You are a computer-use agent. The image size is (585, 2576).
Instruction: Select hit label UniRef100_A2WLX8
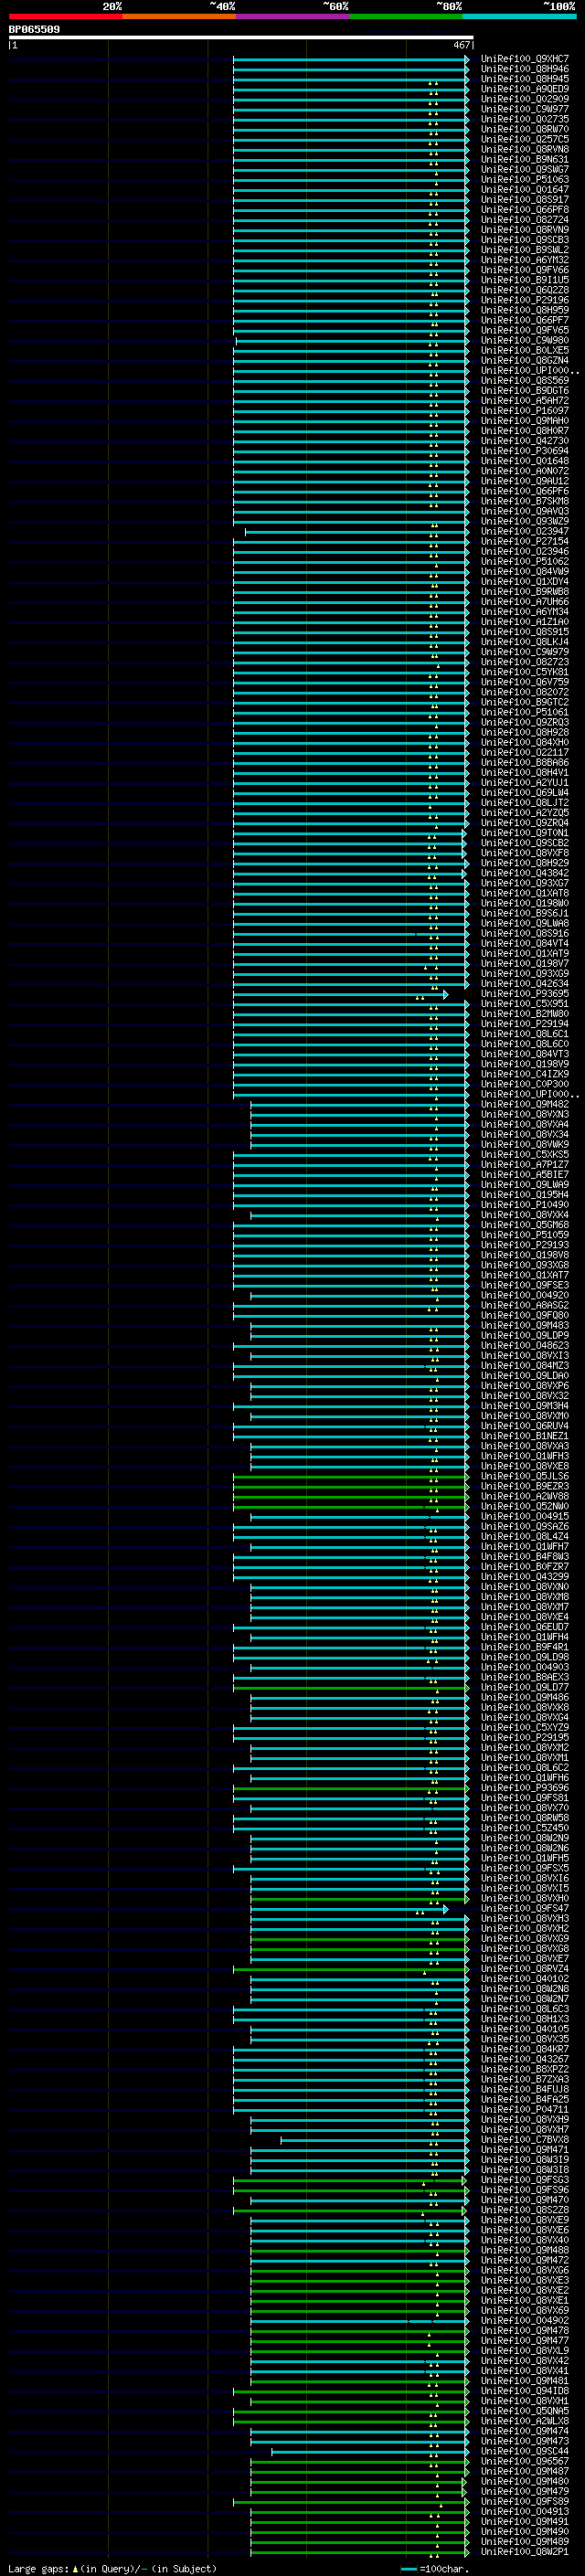tap(524, 2420)
